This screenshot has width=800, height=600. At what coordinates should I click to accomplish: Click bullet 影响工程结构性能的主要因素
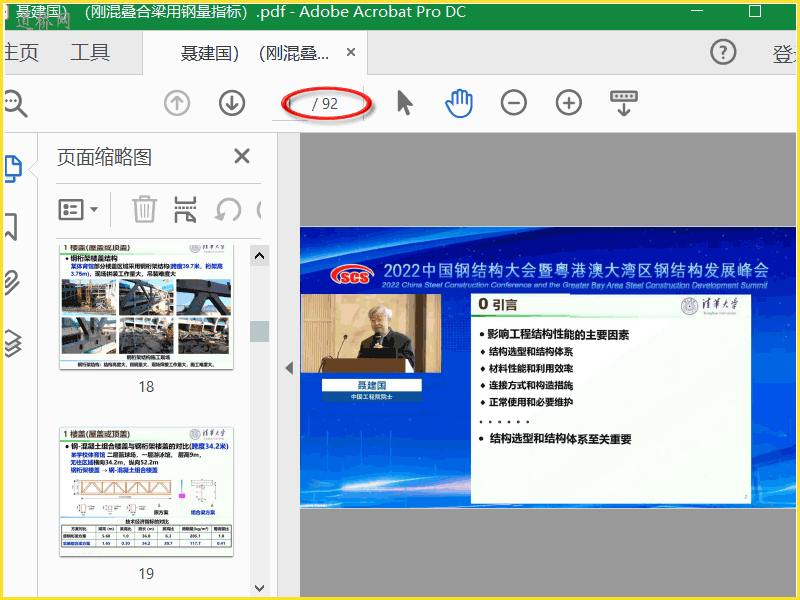pyautogui.click(x=558, y=335)
